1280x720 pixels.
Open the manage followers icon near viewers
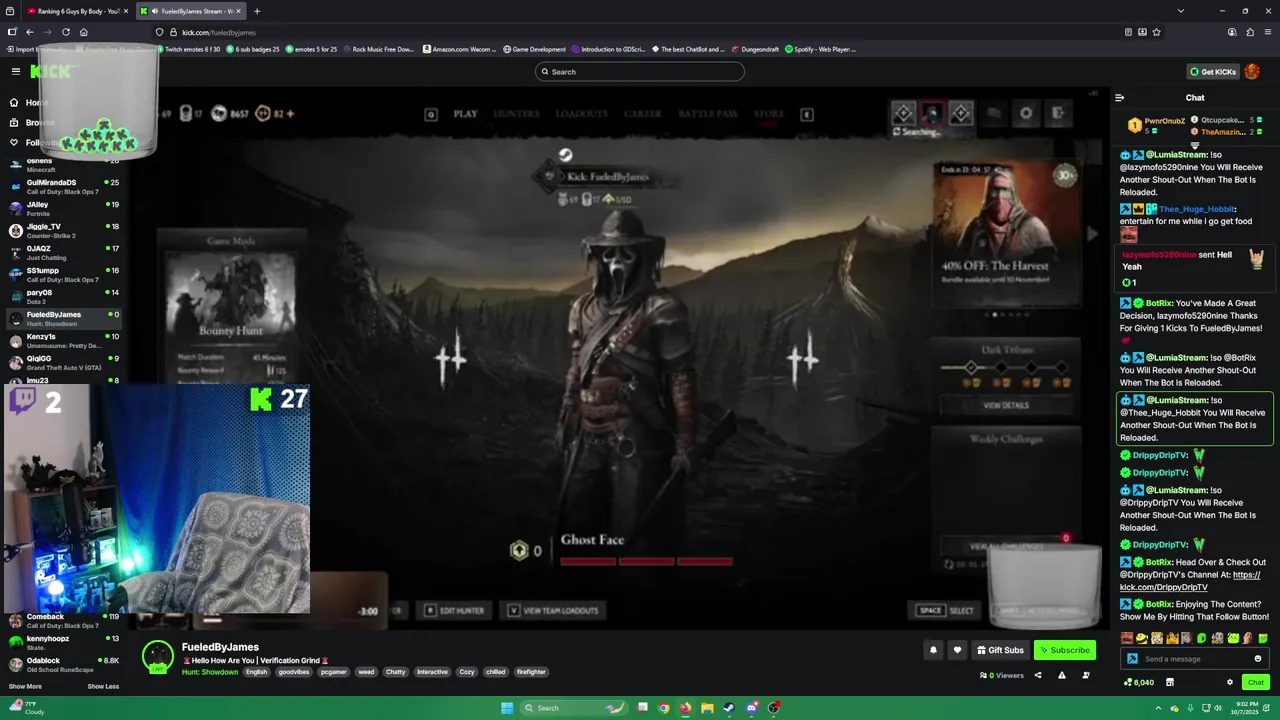(1084, 675)
